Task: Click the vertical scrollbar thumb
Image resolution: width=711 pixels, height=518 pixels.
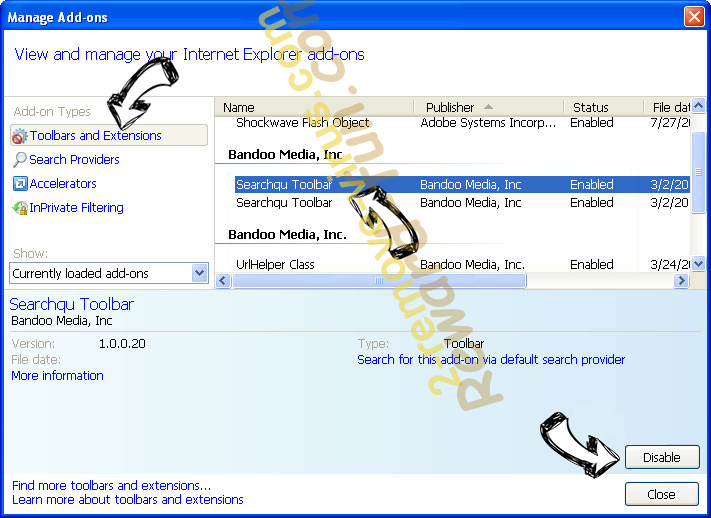Action: [x=698, y=171]
